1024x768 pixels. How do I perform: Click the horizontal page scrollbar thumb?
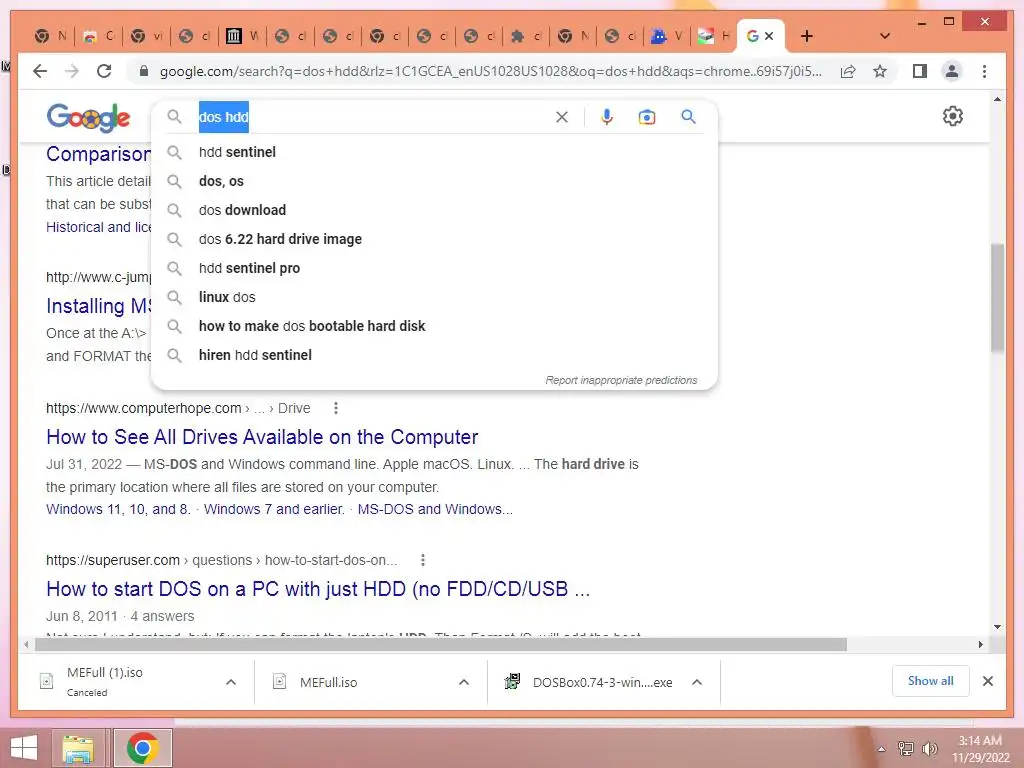[x=441, y=645]
